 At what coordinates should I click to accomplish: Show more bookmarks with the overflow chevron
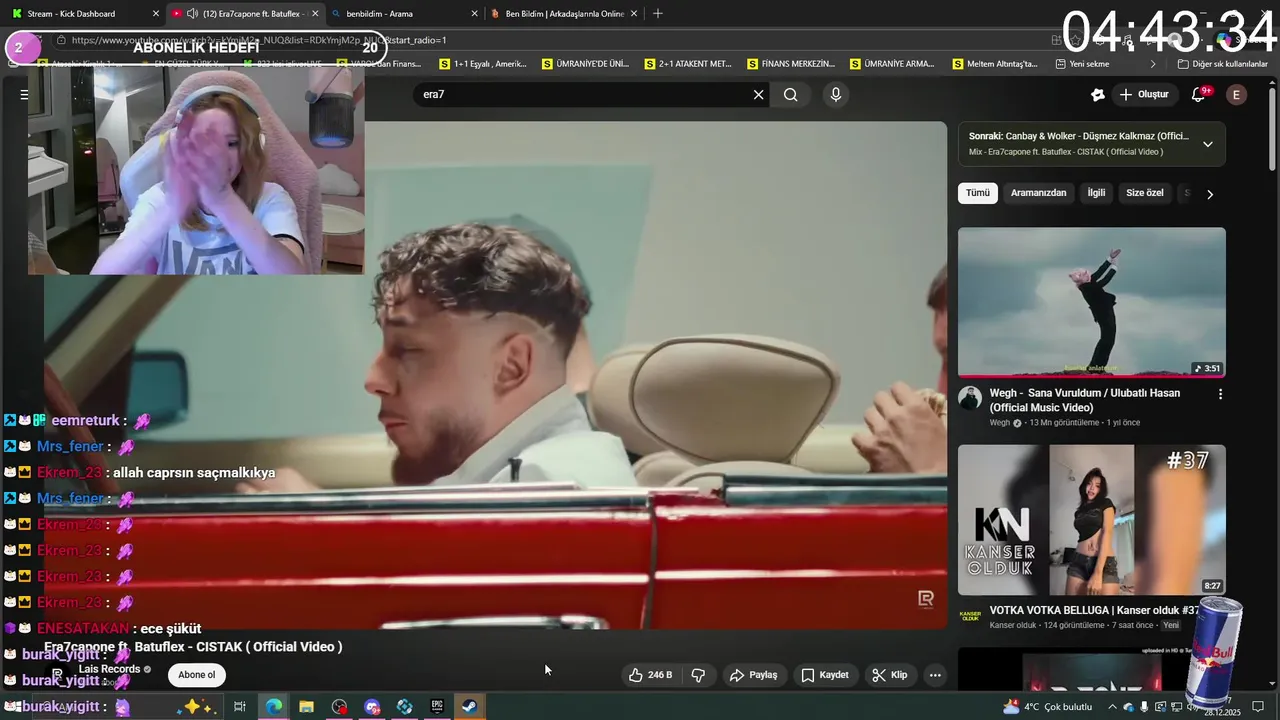[x=1153, y=64]
